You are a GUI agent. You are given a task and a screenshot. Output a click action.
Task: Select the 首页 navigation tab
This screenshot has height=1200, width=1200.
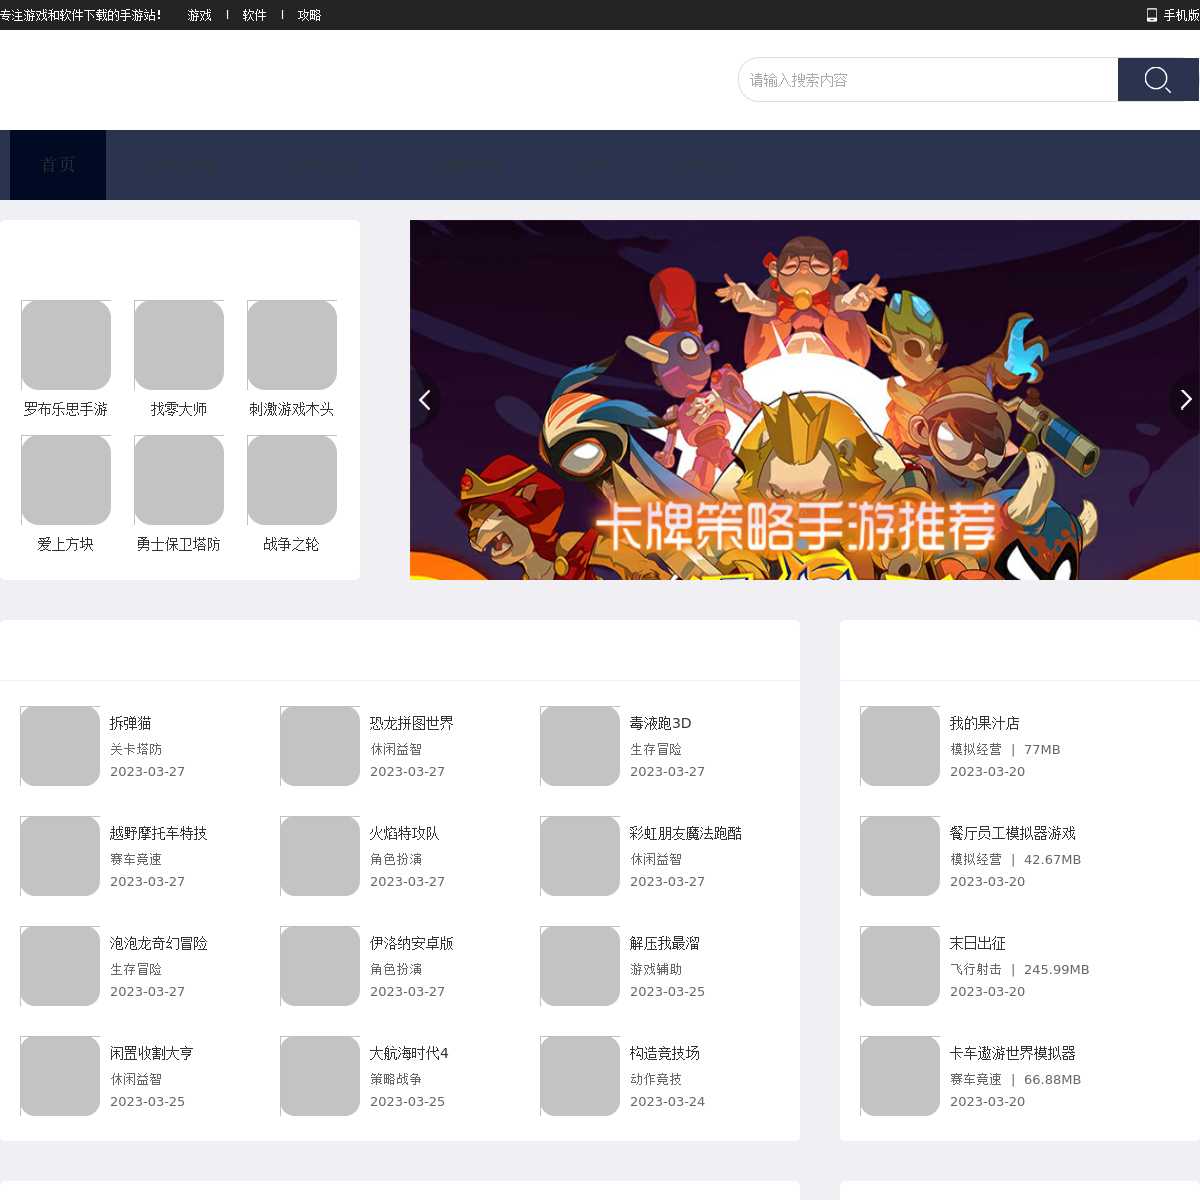coord(58,165)
